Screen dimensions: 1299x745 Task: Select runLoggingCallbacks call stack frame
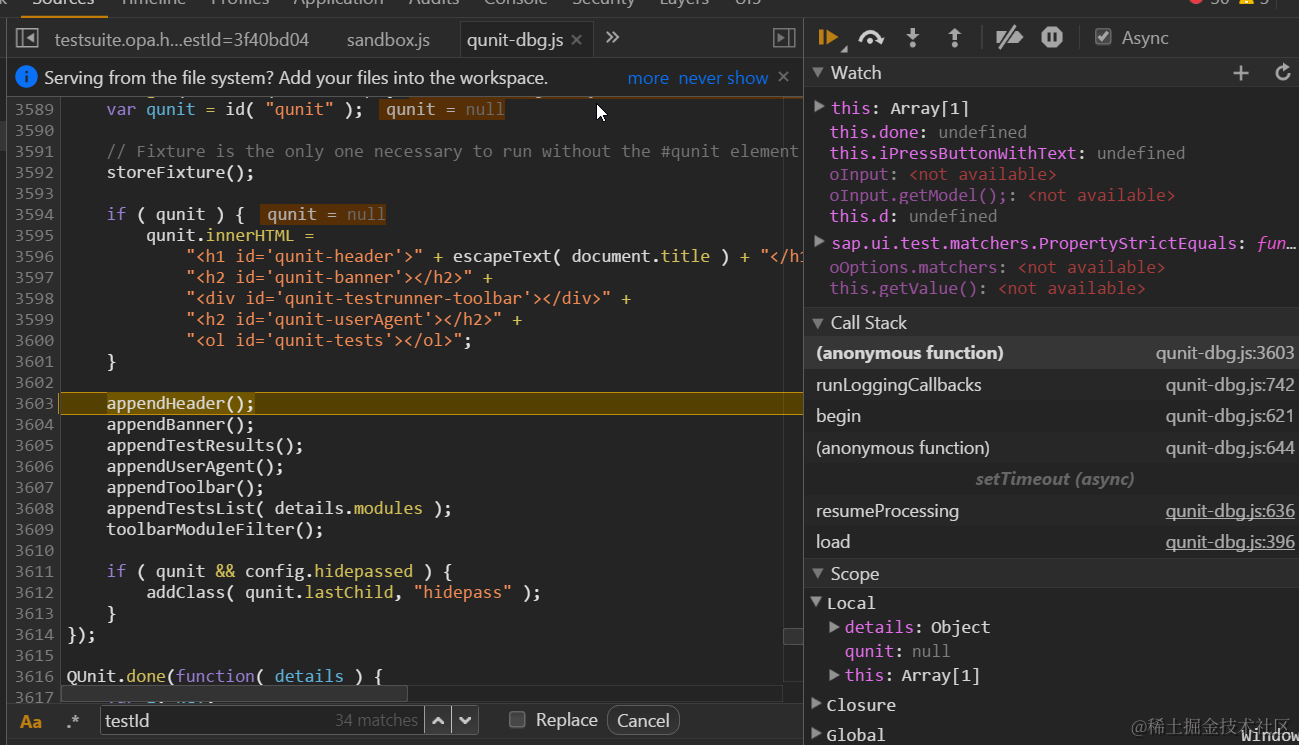coord(898,385)
